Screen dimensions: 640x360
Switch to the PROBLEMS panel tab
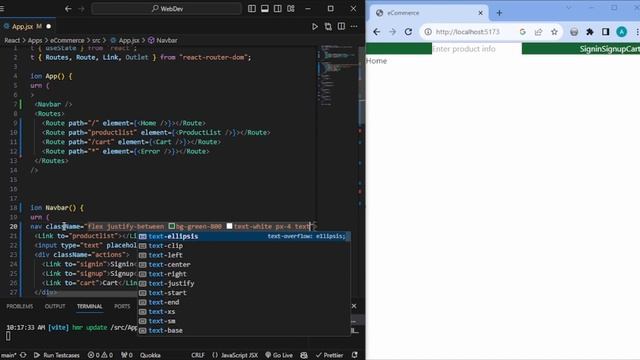(20, 306)
